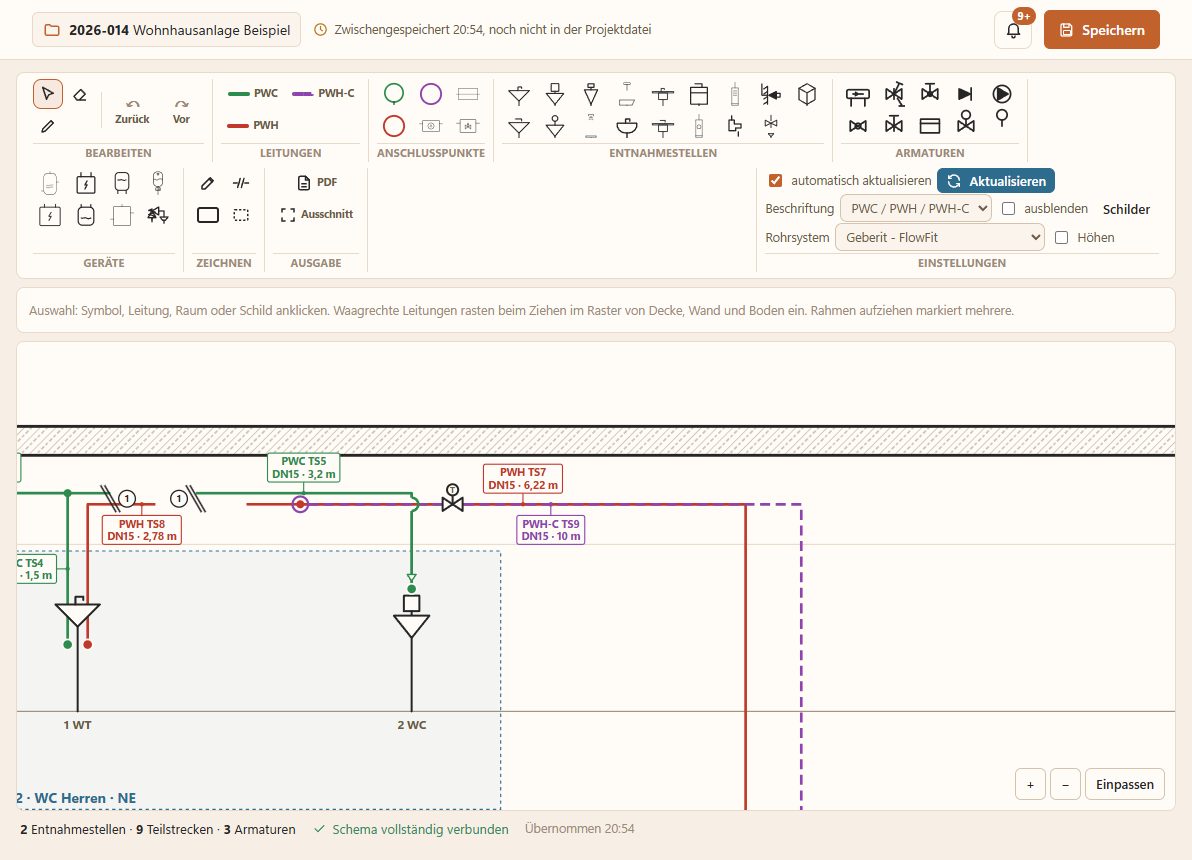Insert the bathtub fixture symbol
This screenshot has height=860, width=1192.
click(x=626, y=94)
